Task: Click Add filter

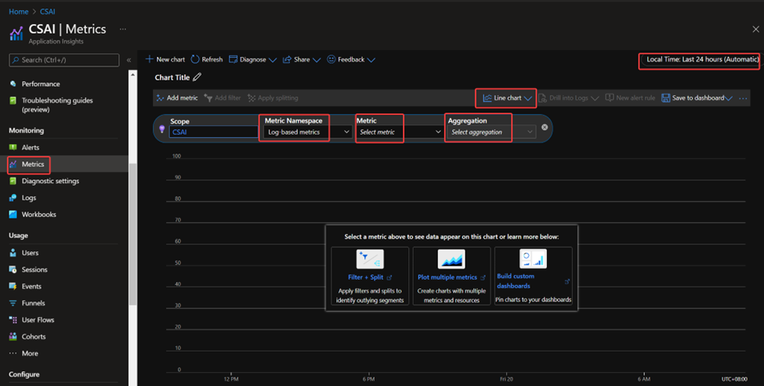Action: pos(222,98)
